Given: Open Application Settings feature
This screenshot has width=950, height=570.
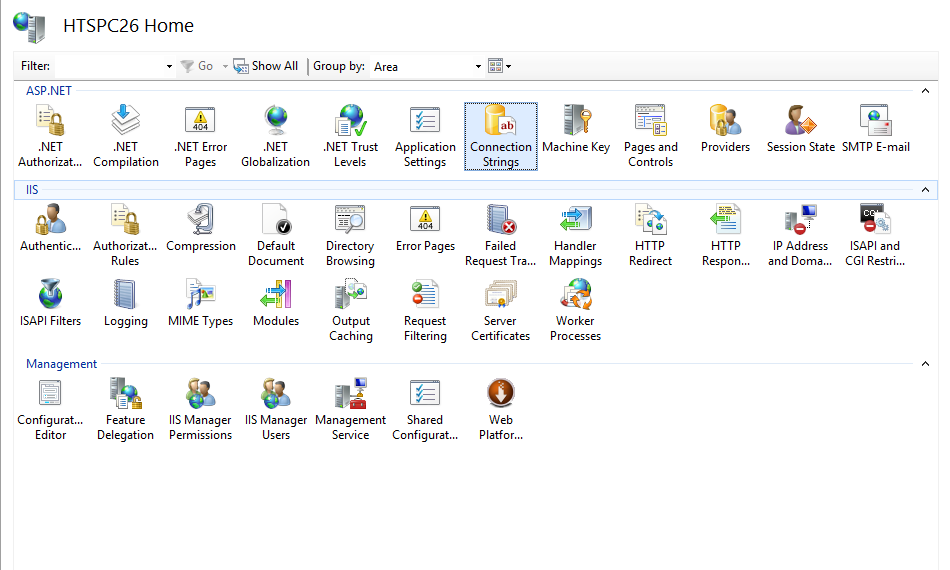Looking at the screenshot, I should click(x=425, y=136).
